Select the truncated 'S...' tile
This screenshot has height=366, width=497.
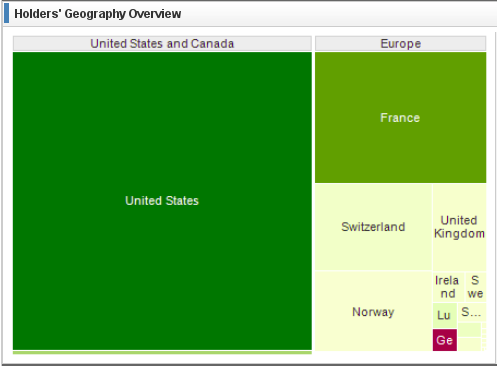pyautogui.click(x=472, y=312)
